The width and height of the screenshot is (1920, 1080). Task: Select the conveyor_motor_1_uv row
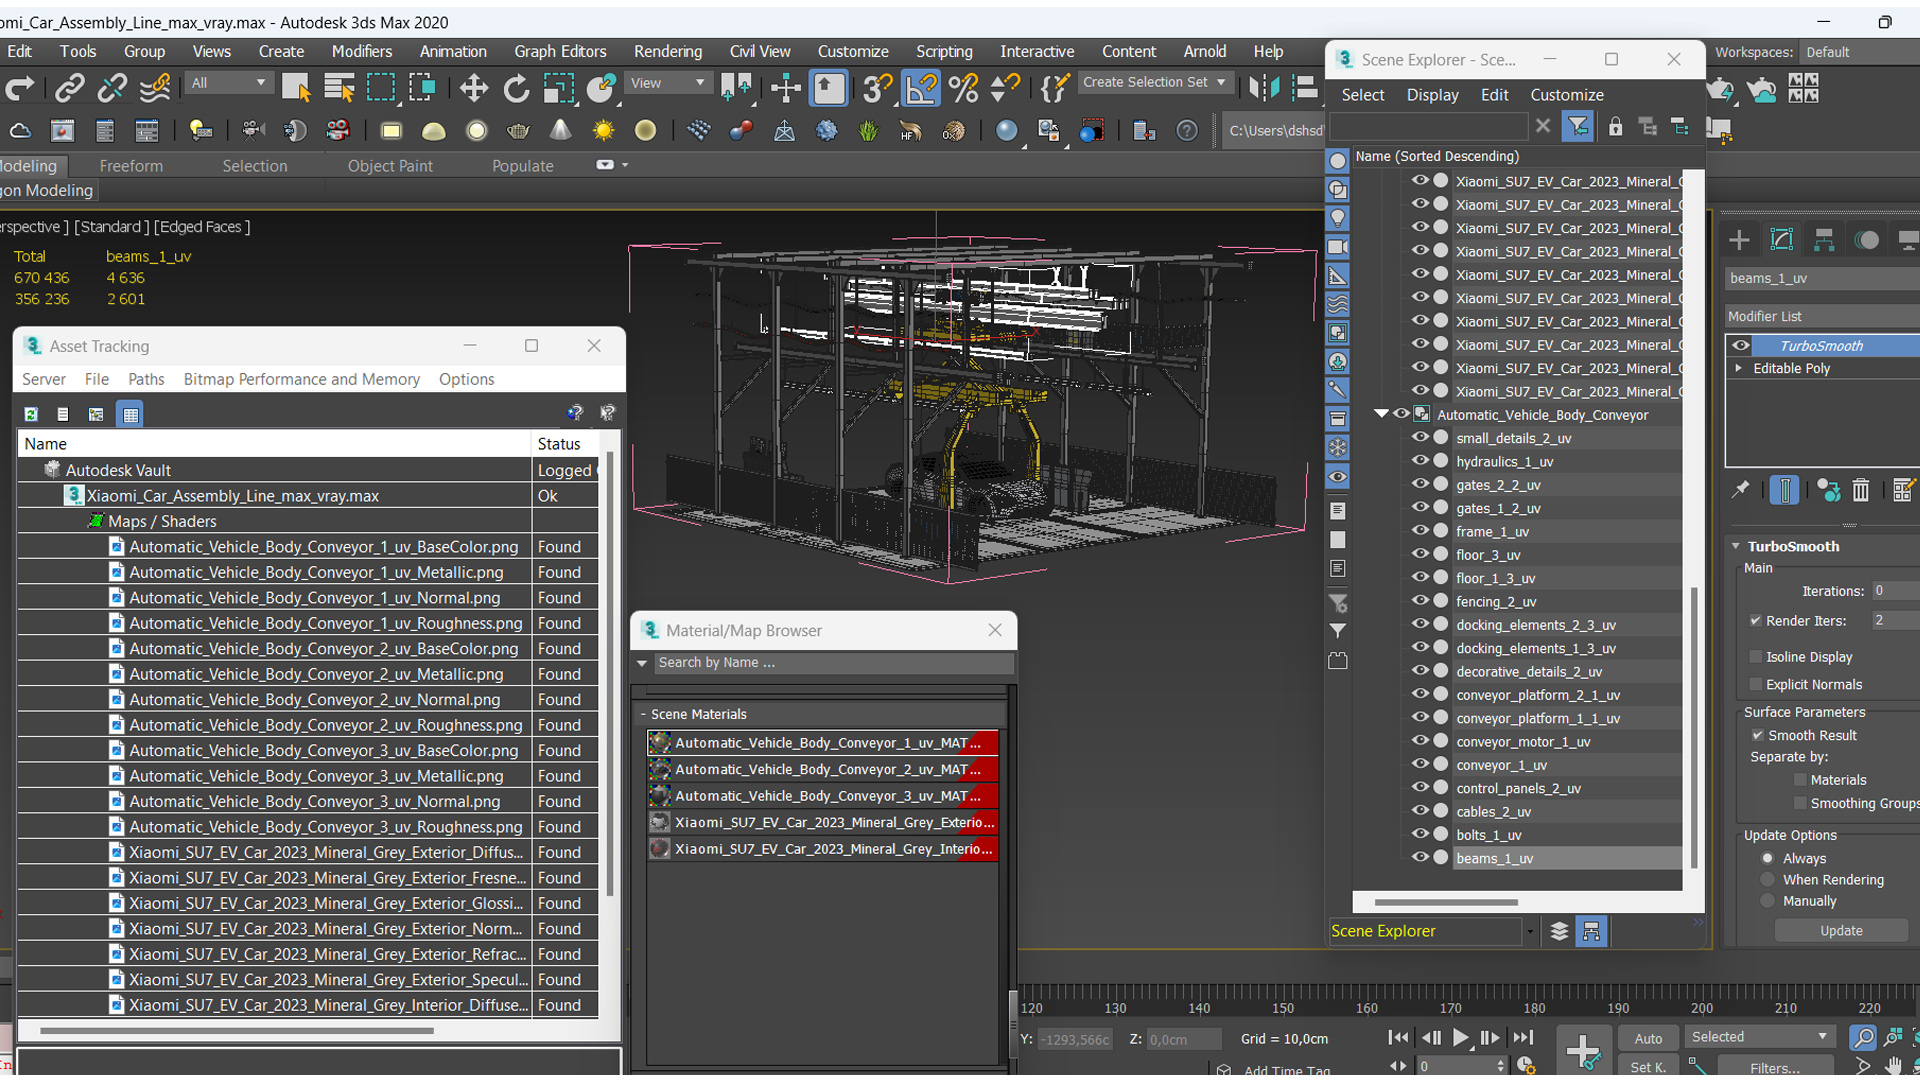point(1522,742)
